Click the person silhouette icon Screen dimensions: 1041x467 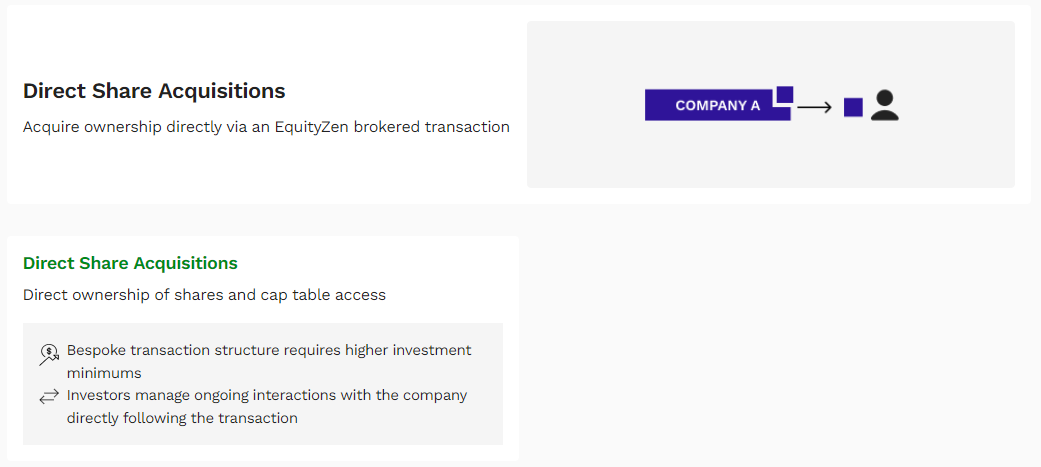pyautogui.click(x=884, y=105)
